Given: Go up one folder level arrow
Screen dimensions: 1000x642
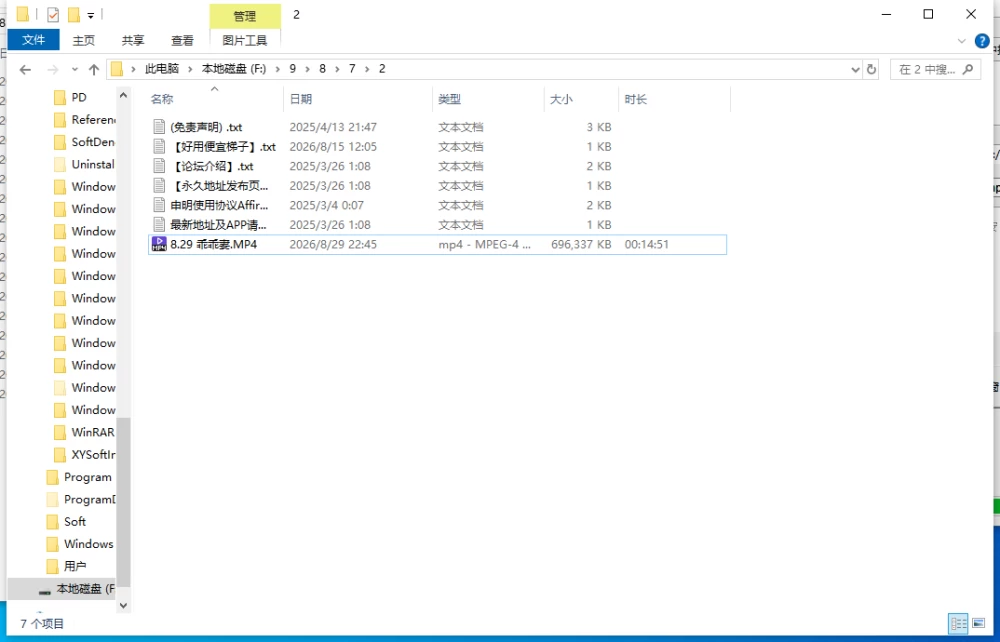Looking at the screenshot, I should (x=94, y=69).
